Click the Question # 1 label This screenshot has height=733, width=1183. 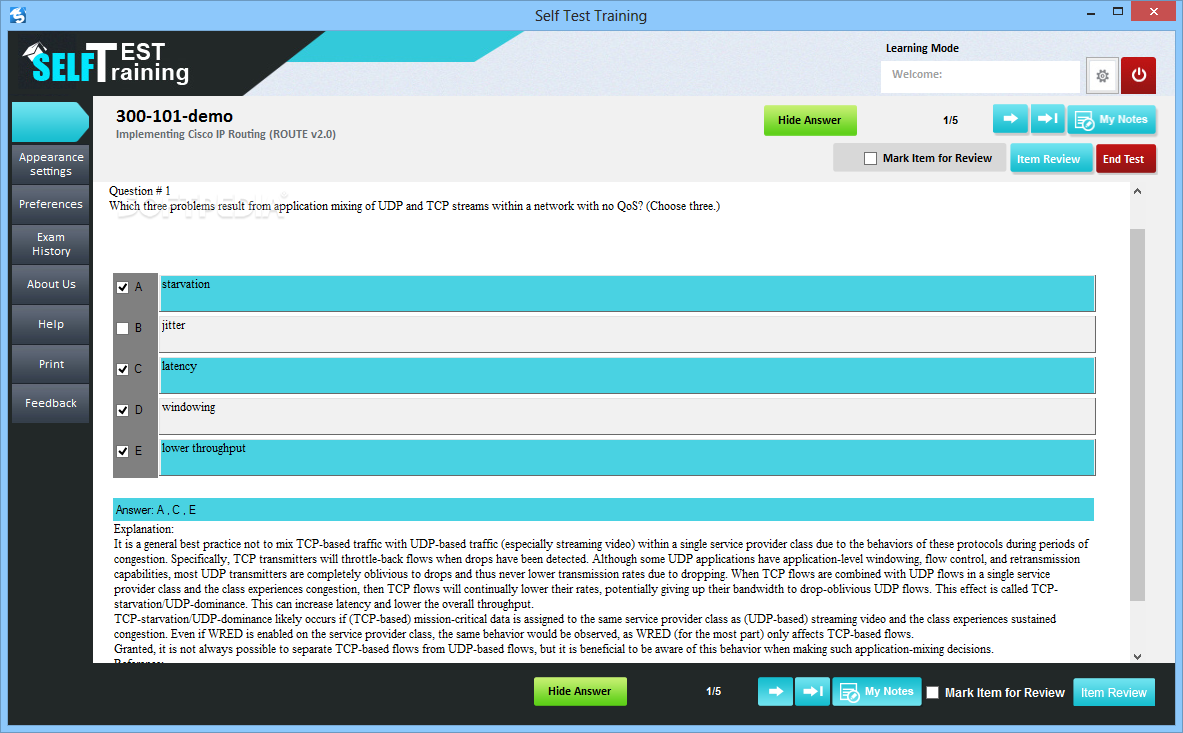(140, 191)
